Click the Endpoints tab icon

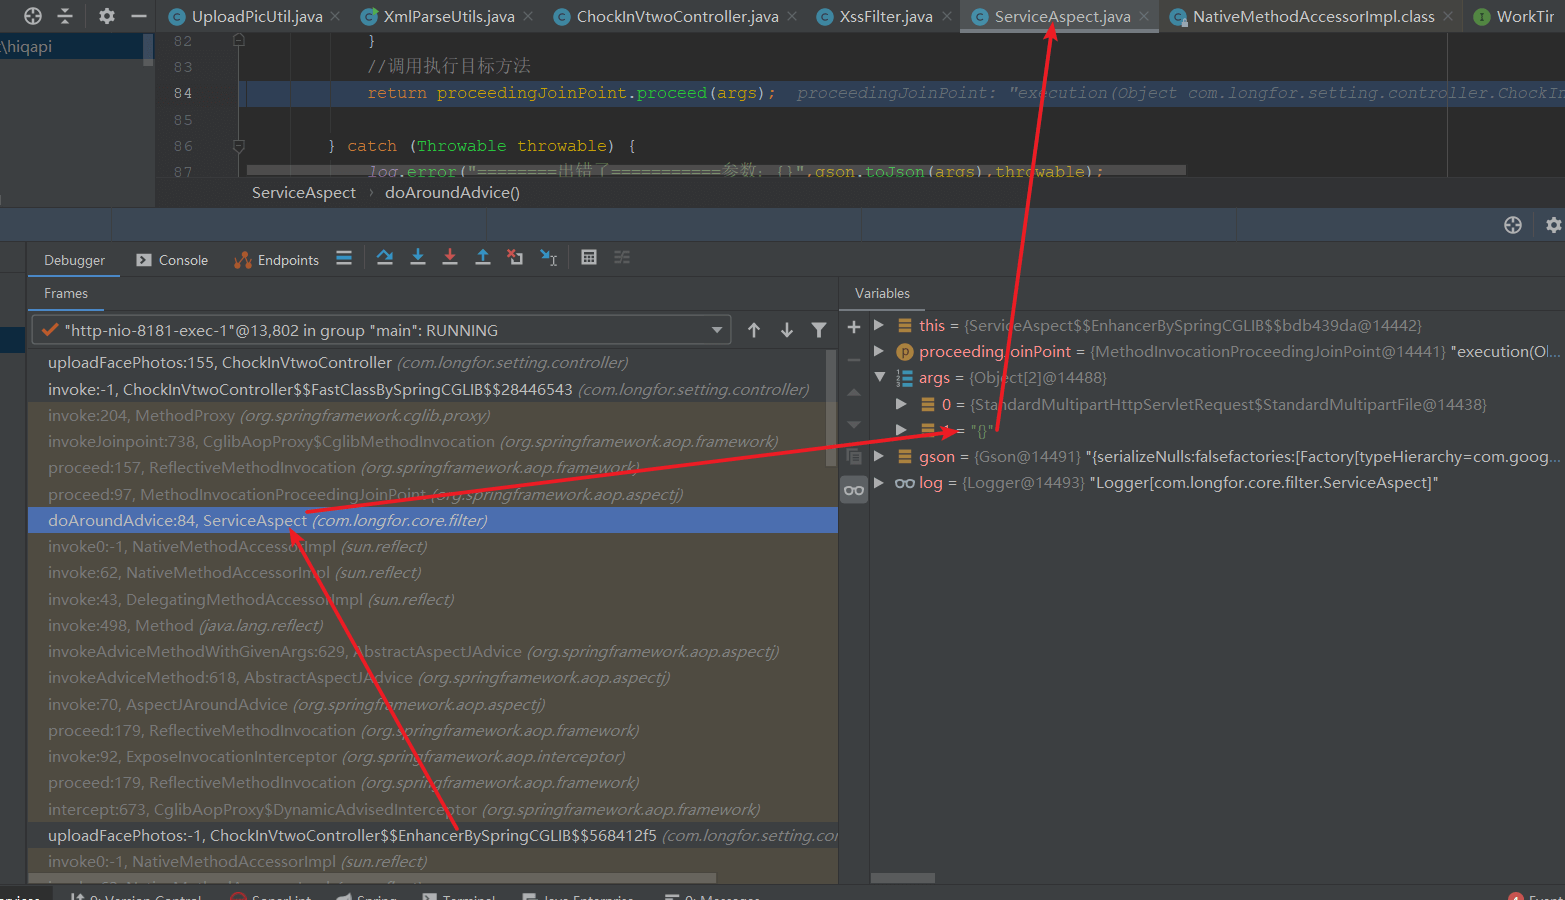242,260
